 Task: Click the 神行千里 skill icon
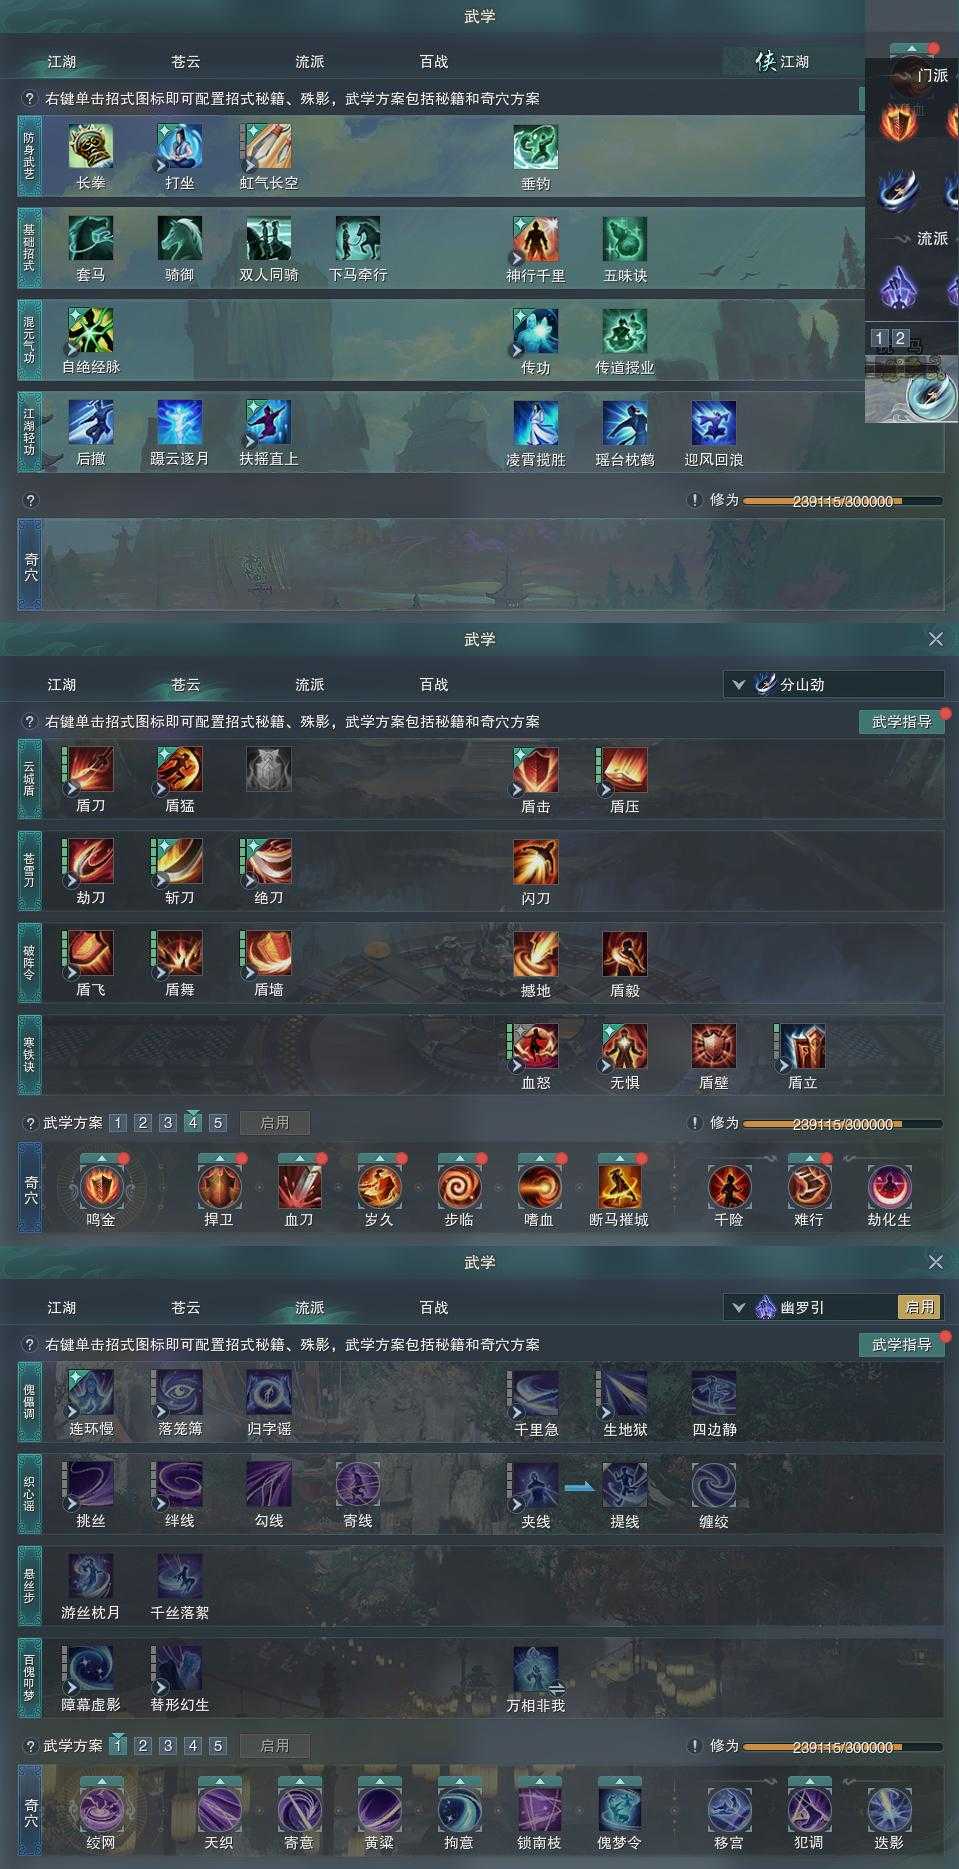(536, 239)
